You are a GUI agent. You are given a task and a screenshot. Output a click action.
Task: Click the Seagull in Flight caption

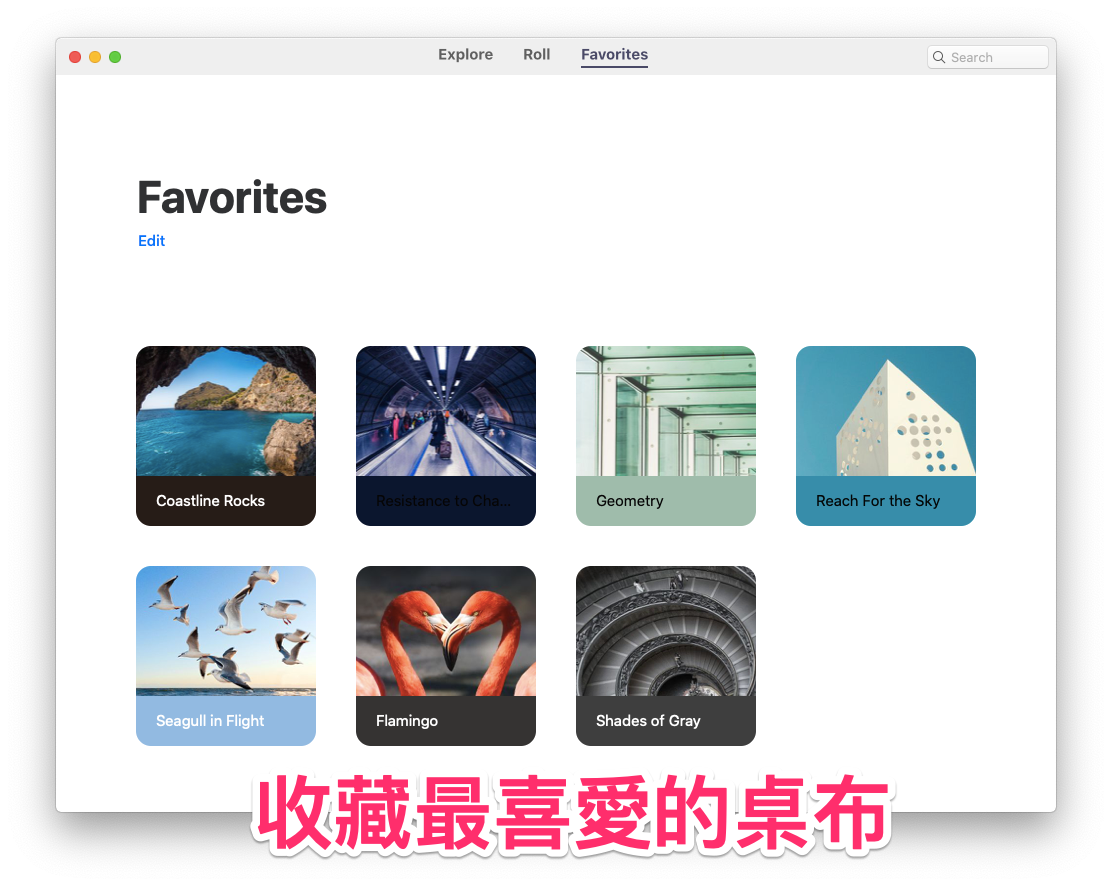click(210, 721)
